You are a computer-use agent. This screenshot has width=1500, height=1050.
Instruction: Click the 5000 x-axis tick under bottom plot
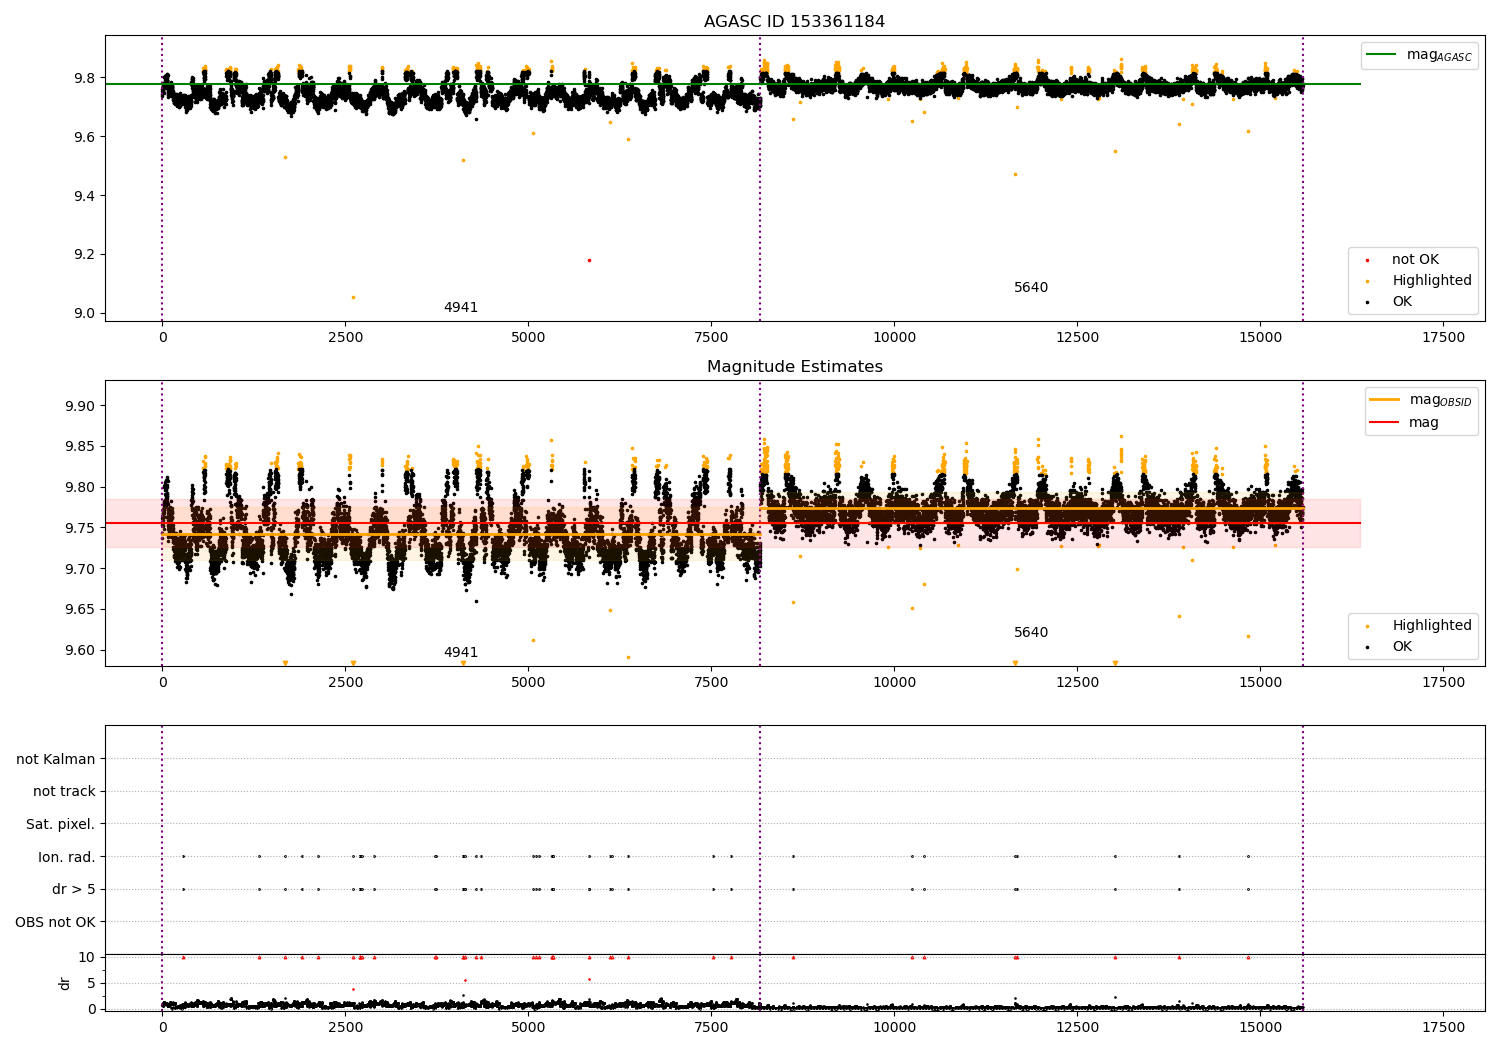528,1028
